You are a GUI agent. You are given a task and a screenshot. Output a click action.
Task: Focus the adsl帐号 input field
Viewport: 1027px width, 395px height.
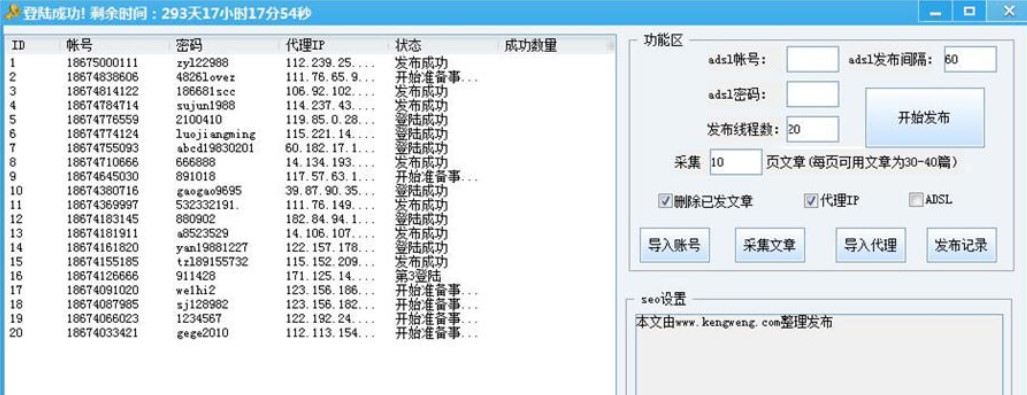click(x=812, y=59)
